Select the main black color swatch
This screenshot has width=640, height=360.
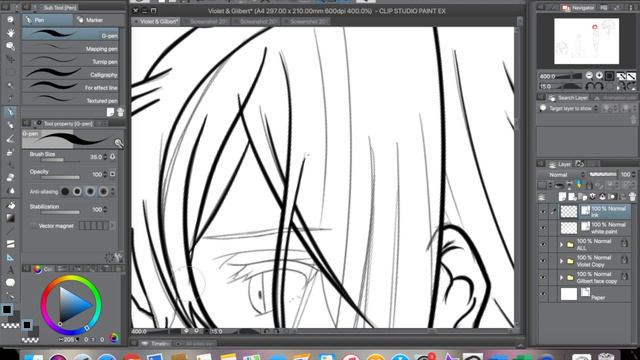(x=7, y=309)
